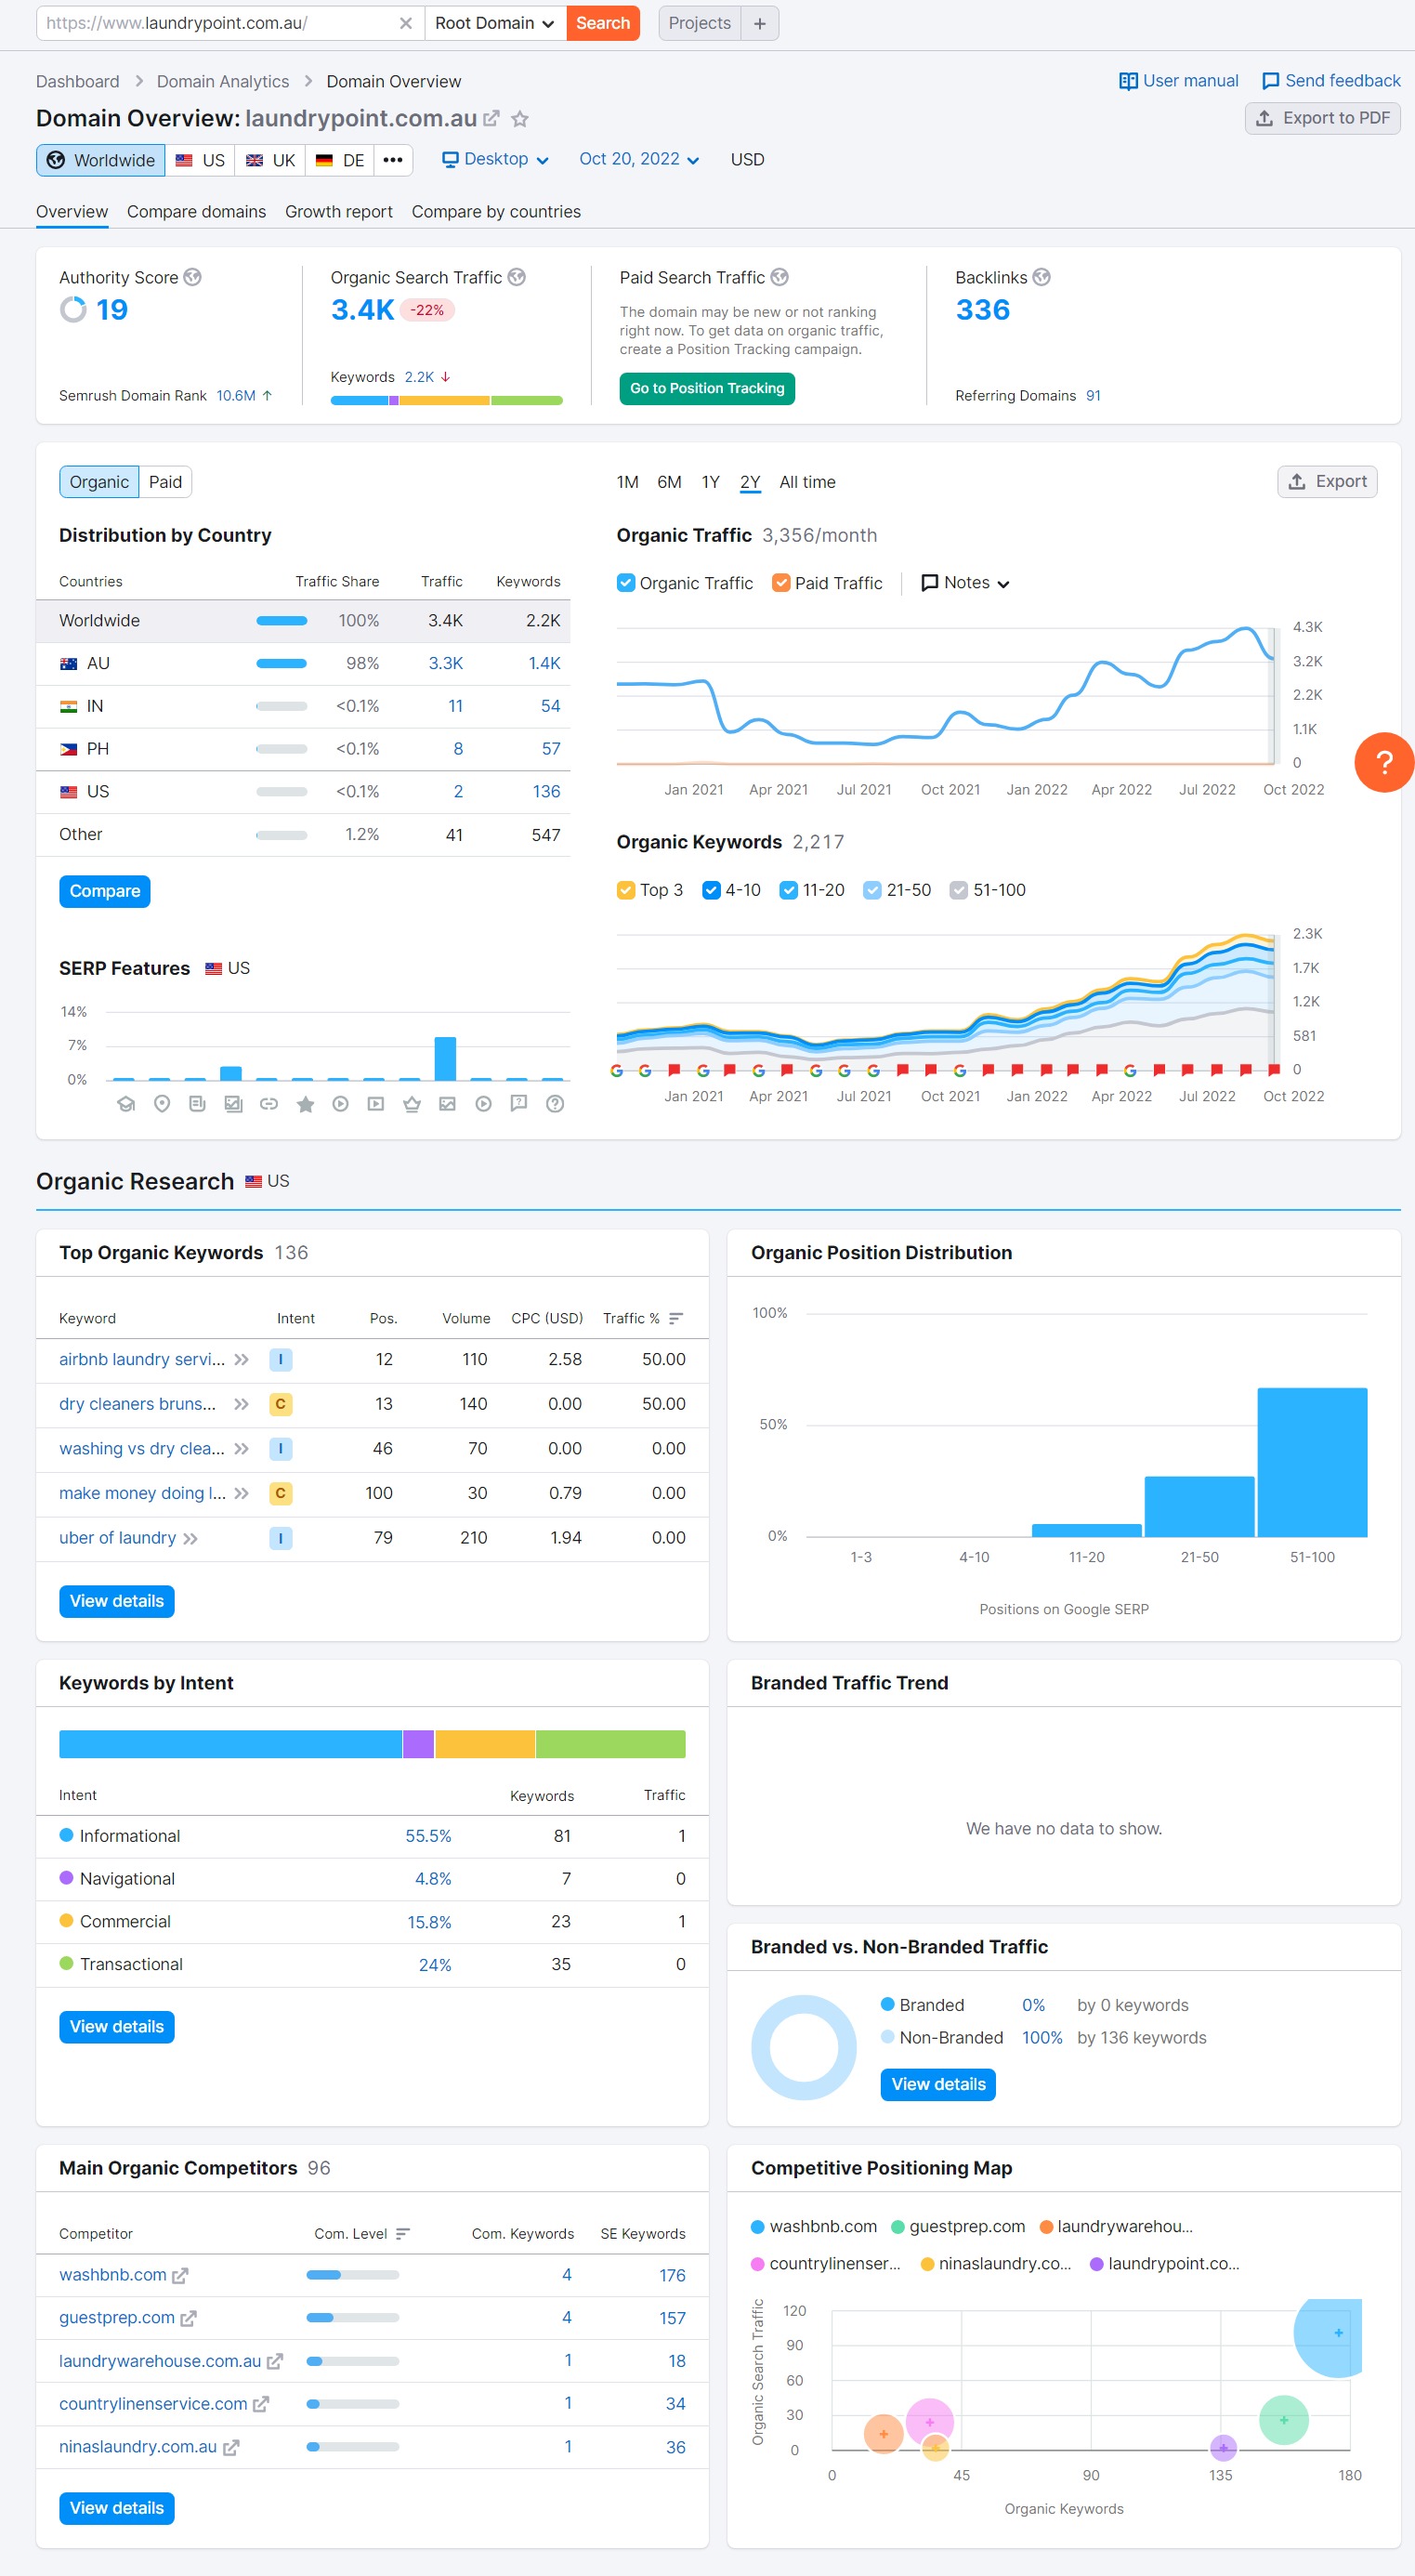Select the graduation cap SERP feature icon
This screenshot has width=1415, height=2576.
pyautogui.click(x=126, y=1104)
